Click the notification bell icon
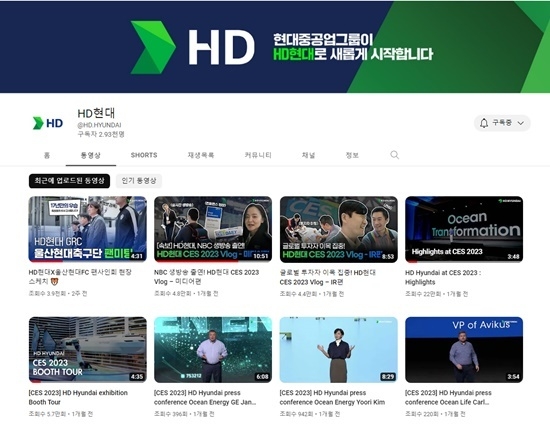Image resolution: width=550 pixels, height=430 pixels. tap(484, 123)
